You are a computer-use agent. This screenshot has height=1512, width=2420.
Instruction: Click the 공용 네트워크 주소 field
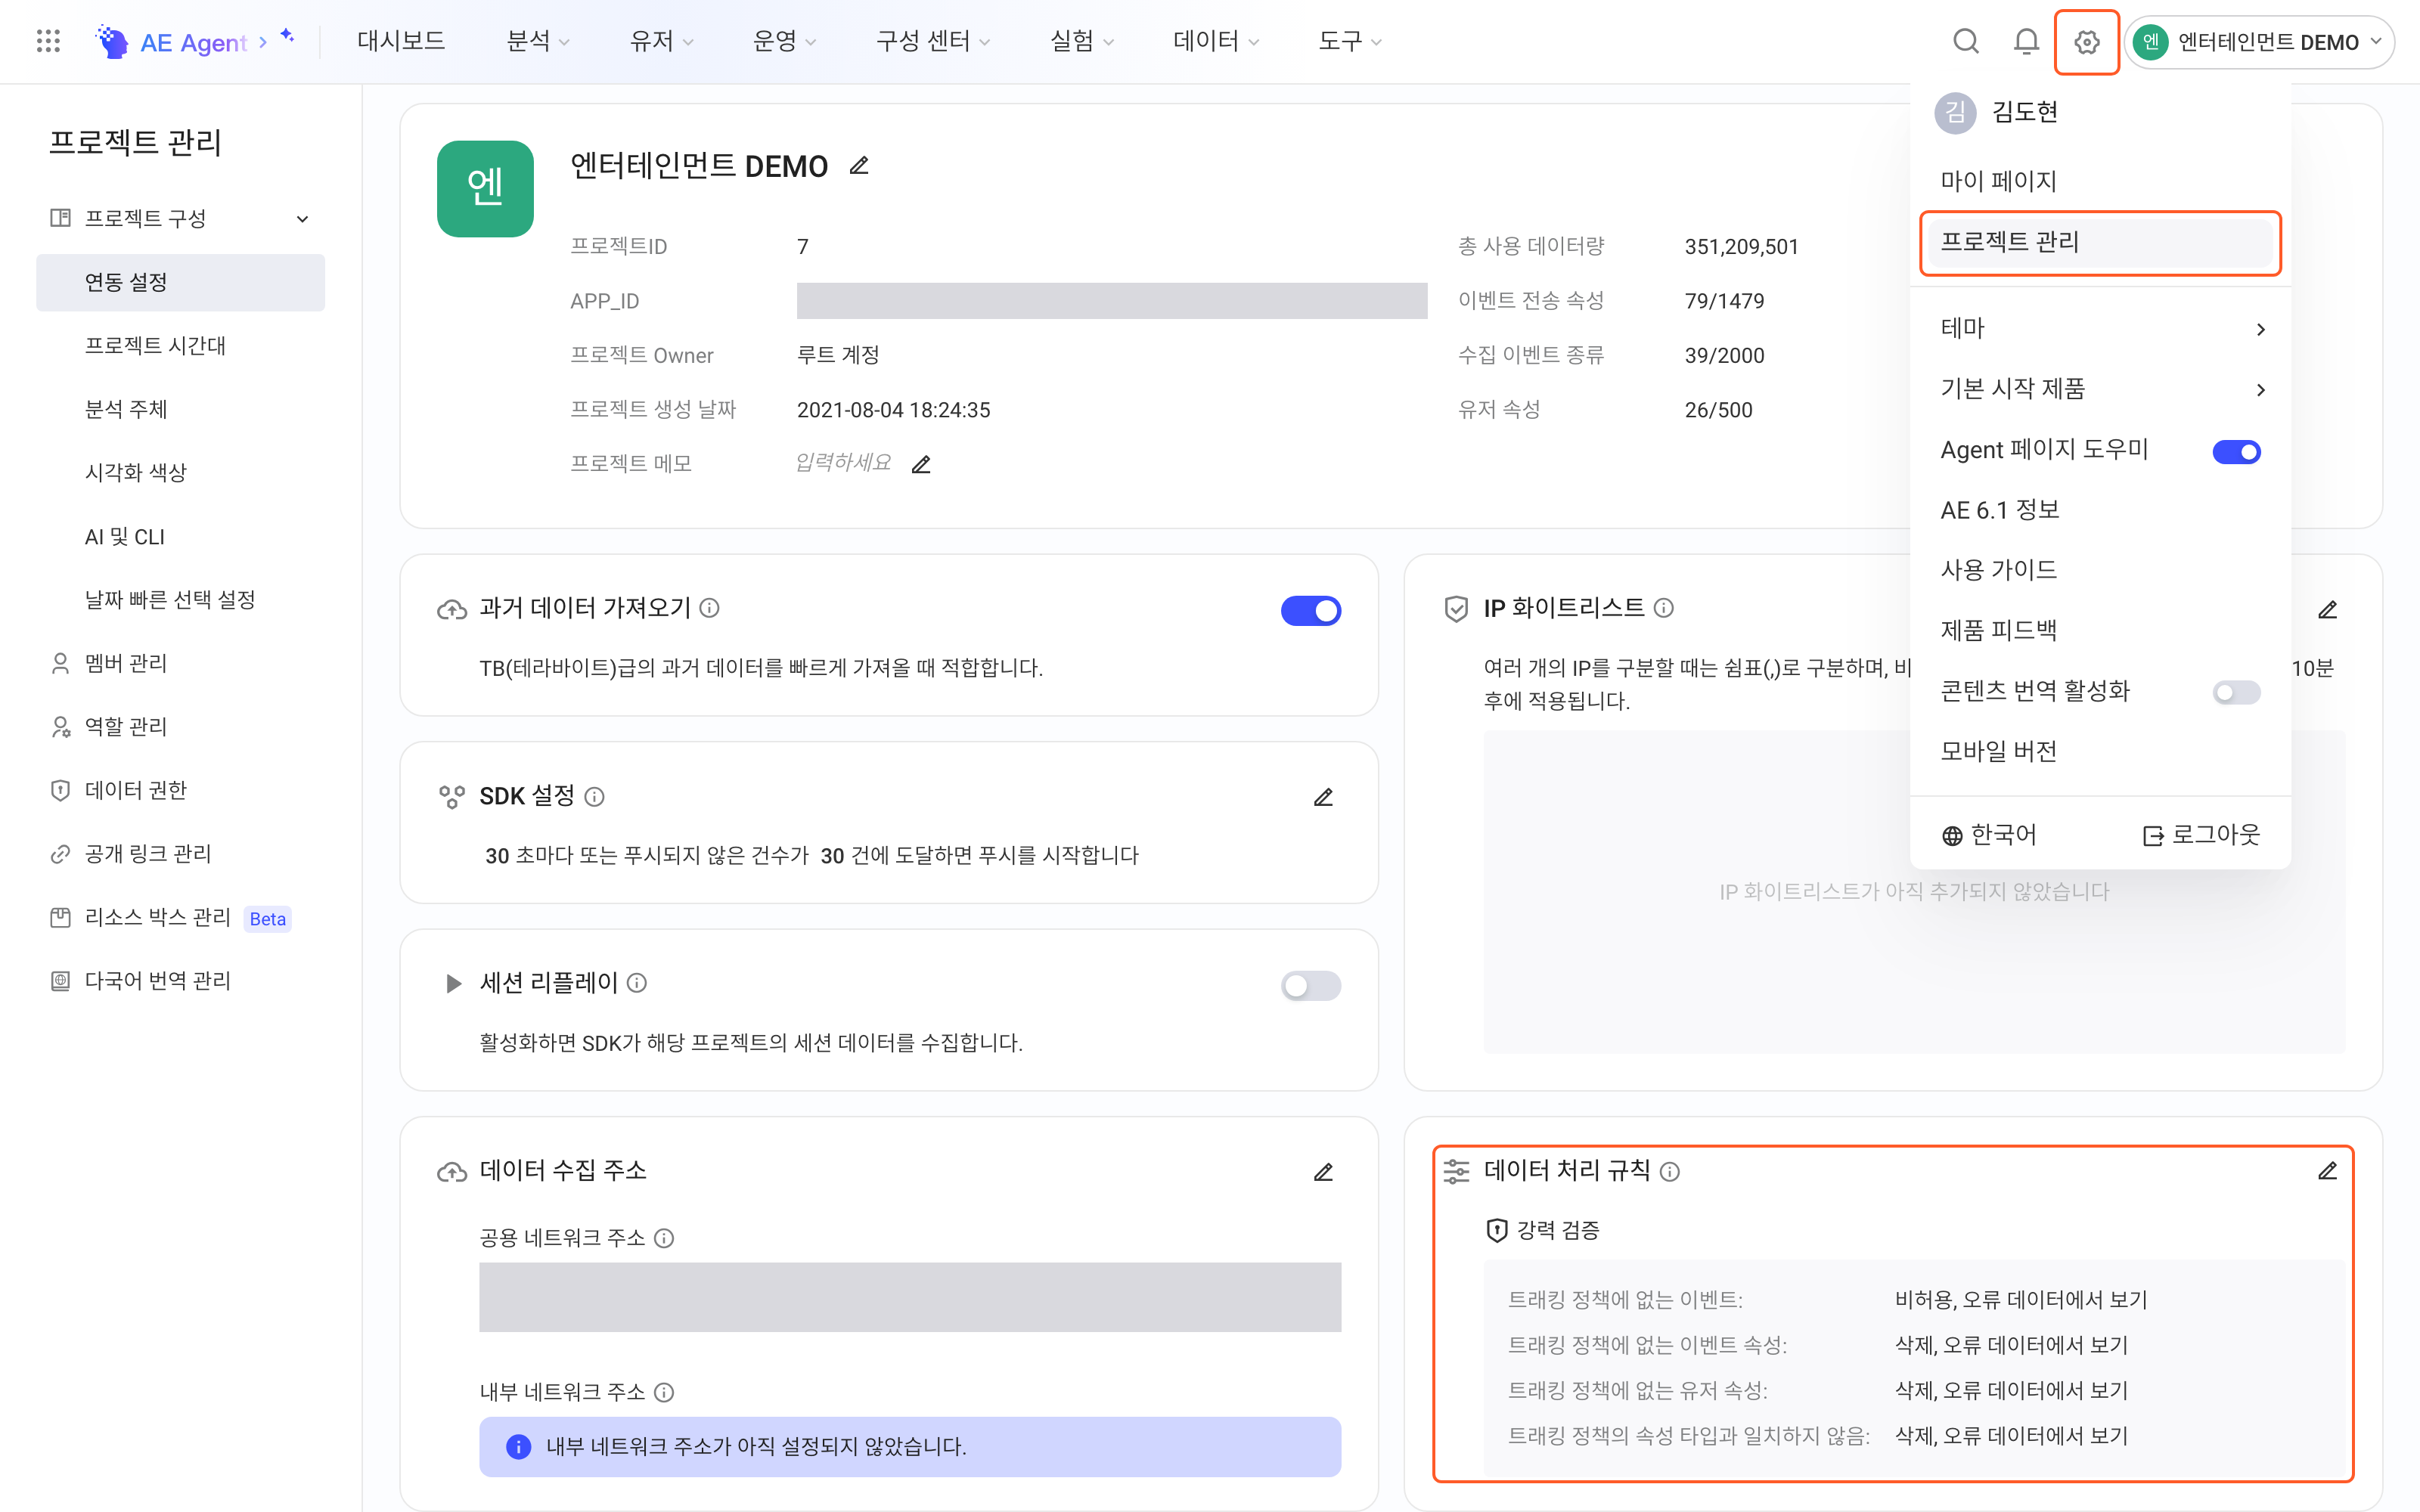tap(910, 1297)
